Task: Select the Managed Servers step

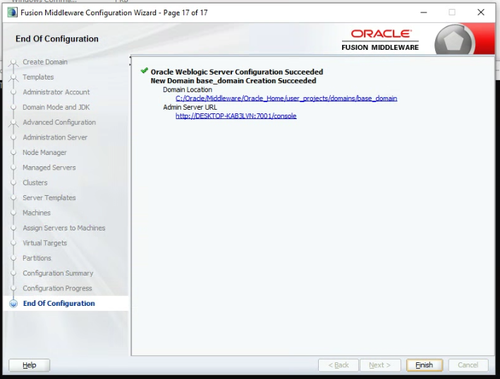Action: [49, 167]
